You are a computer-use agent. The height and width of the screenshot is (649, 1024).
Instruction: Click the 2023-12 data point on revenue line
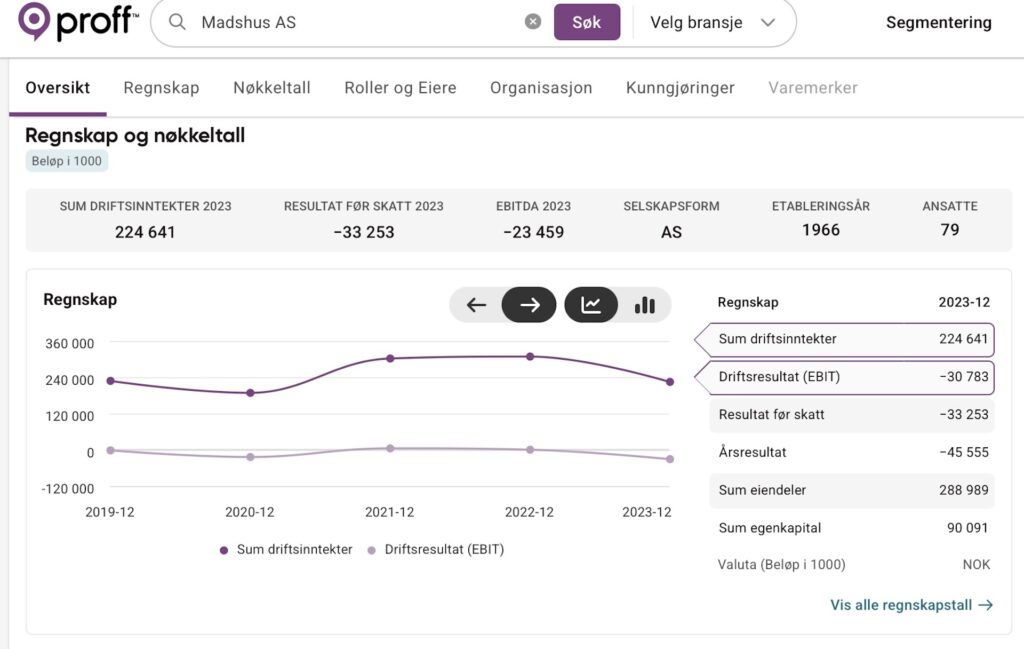[670, 382]
